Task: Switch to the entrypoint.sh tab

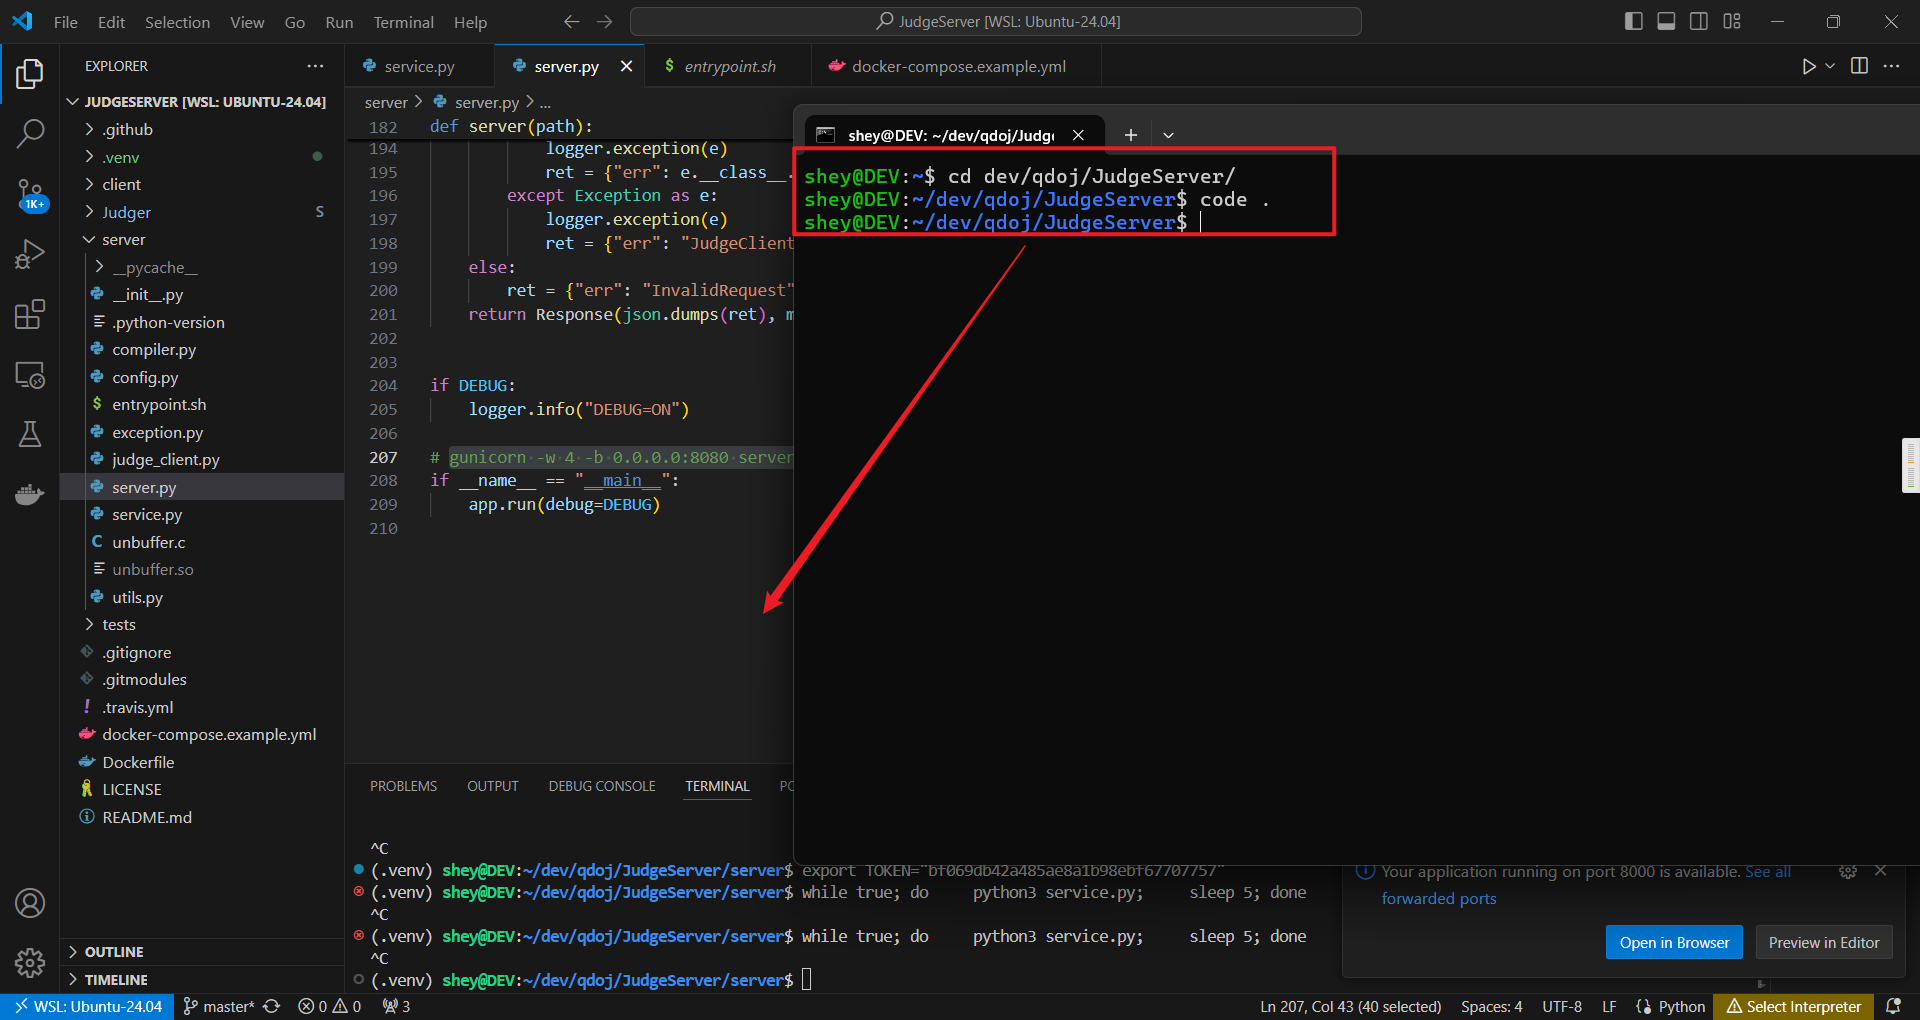Action: click(x=729, y=66)
